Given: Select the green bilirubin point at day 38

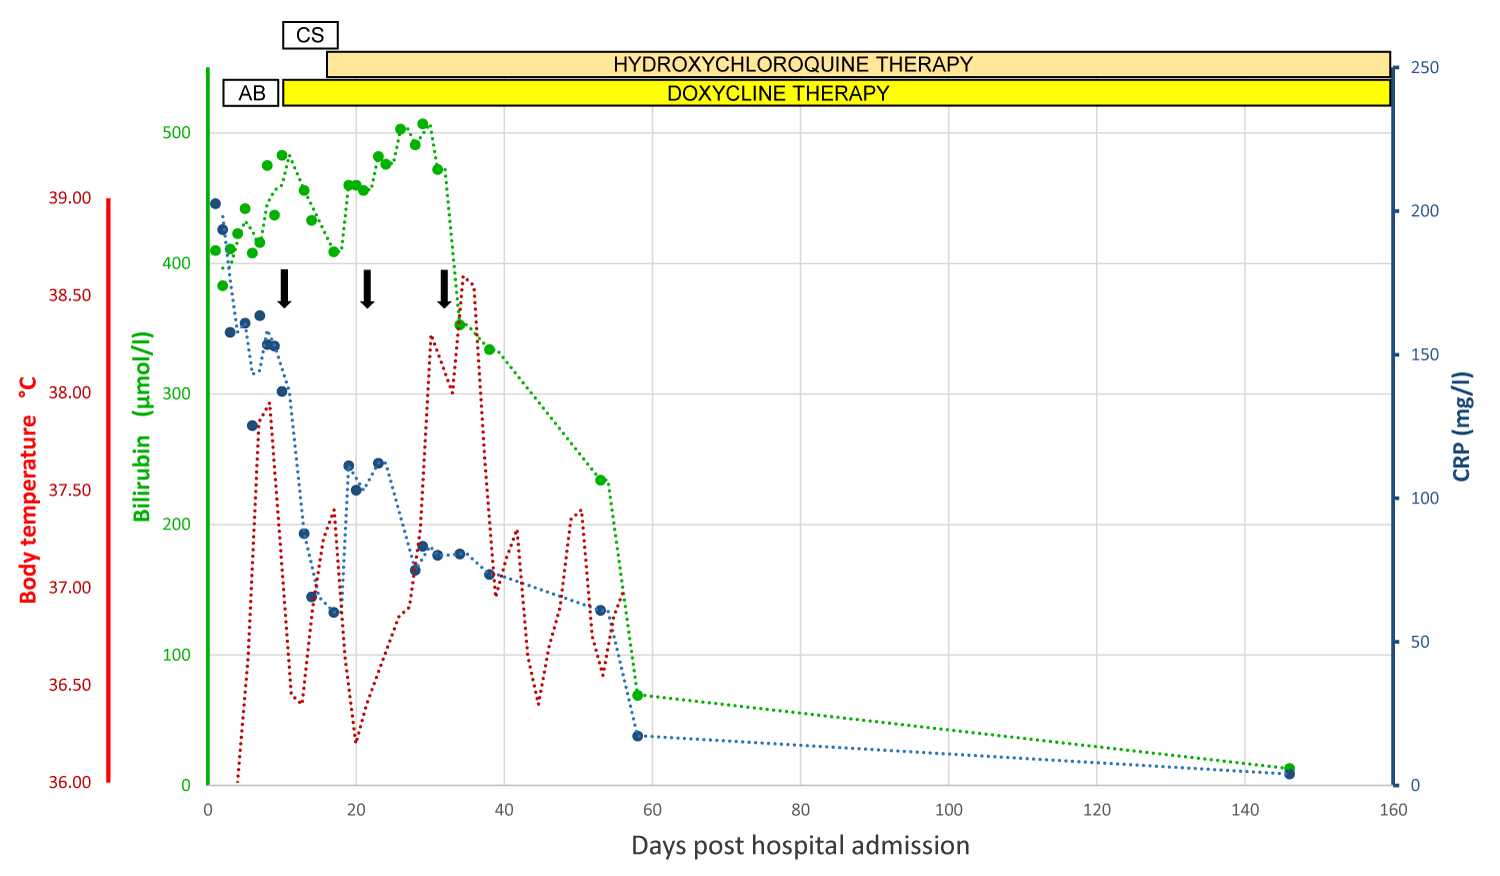Looking at the screenshot, I should tap(489, 349).
